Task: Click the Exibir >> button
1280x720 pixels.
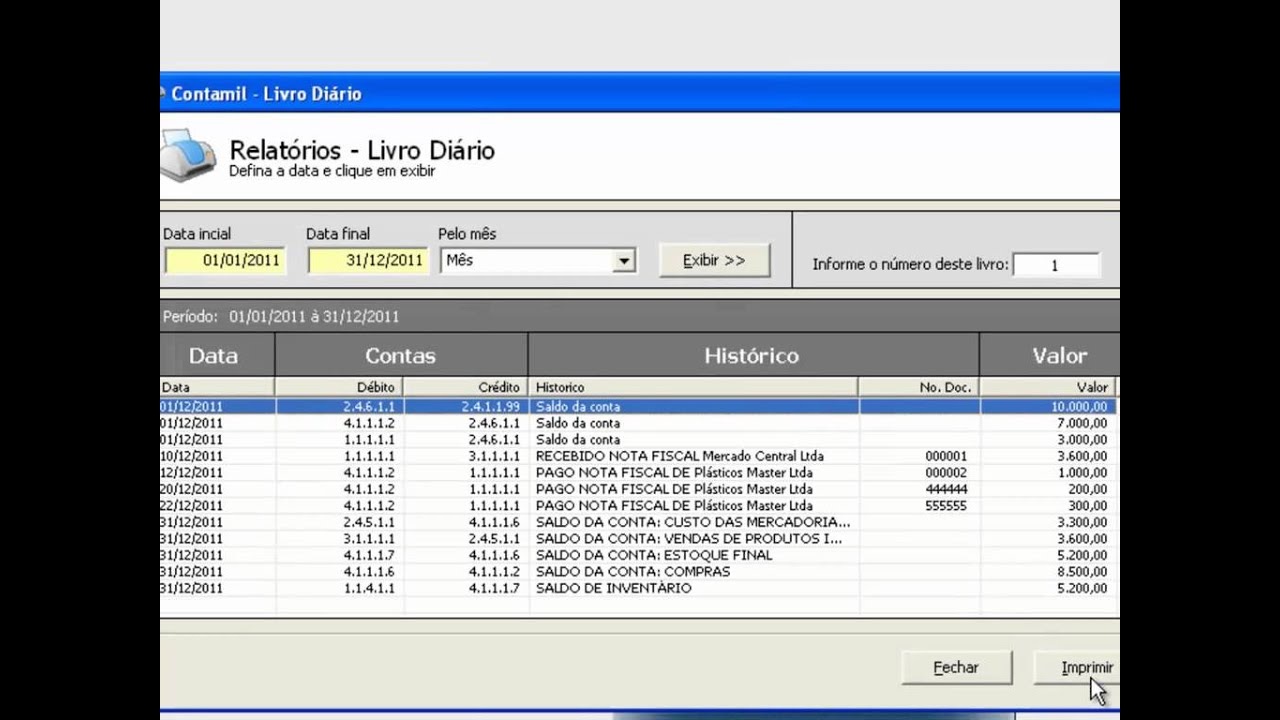Action: [x=714, y=260]
